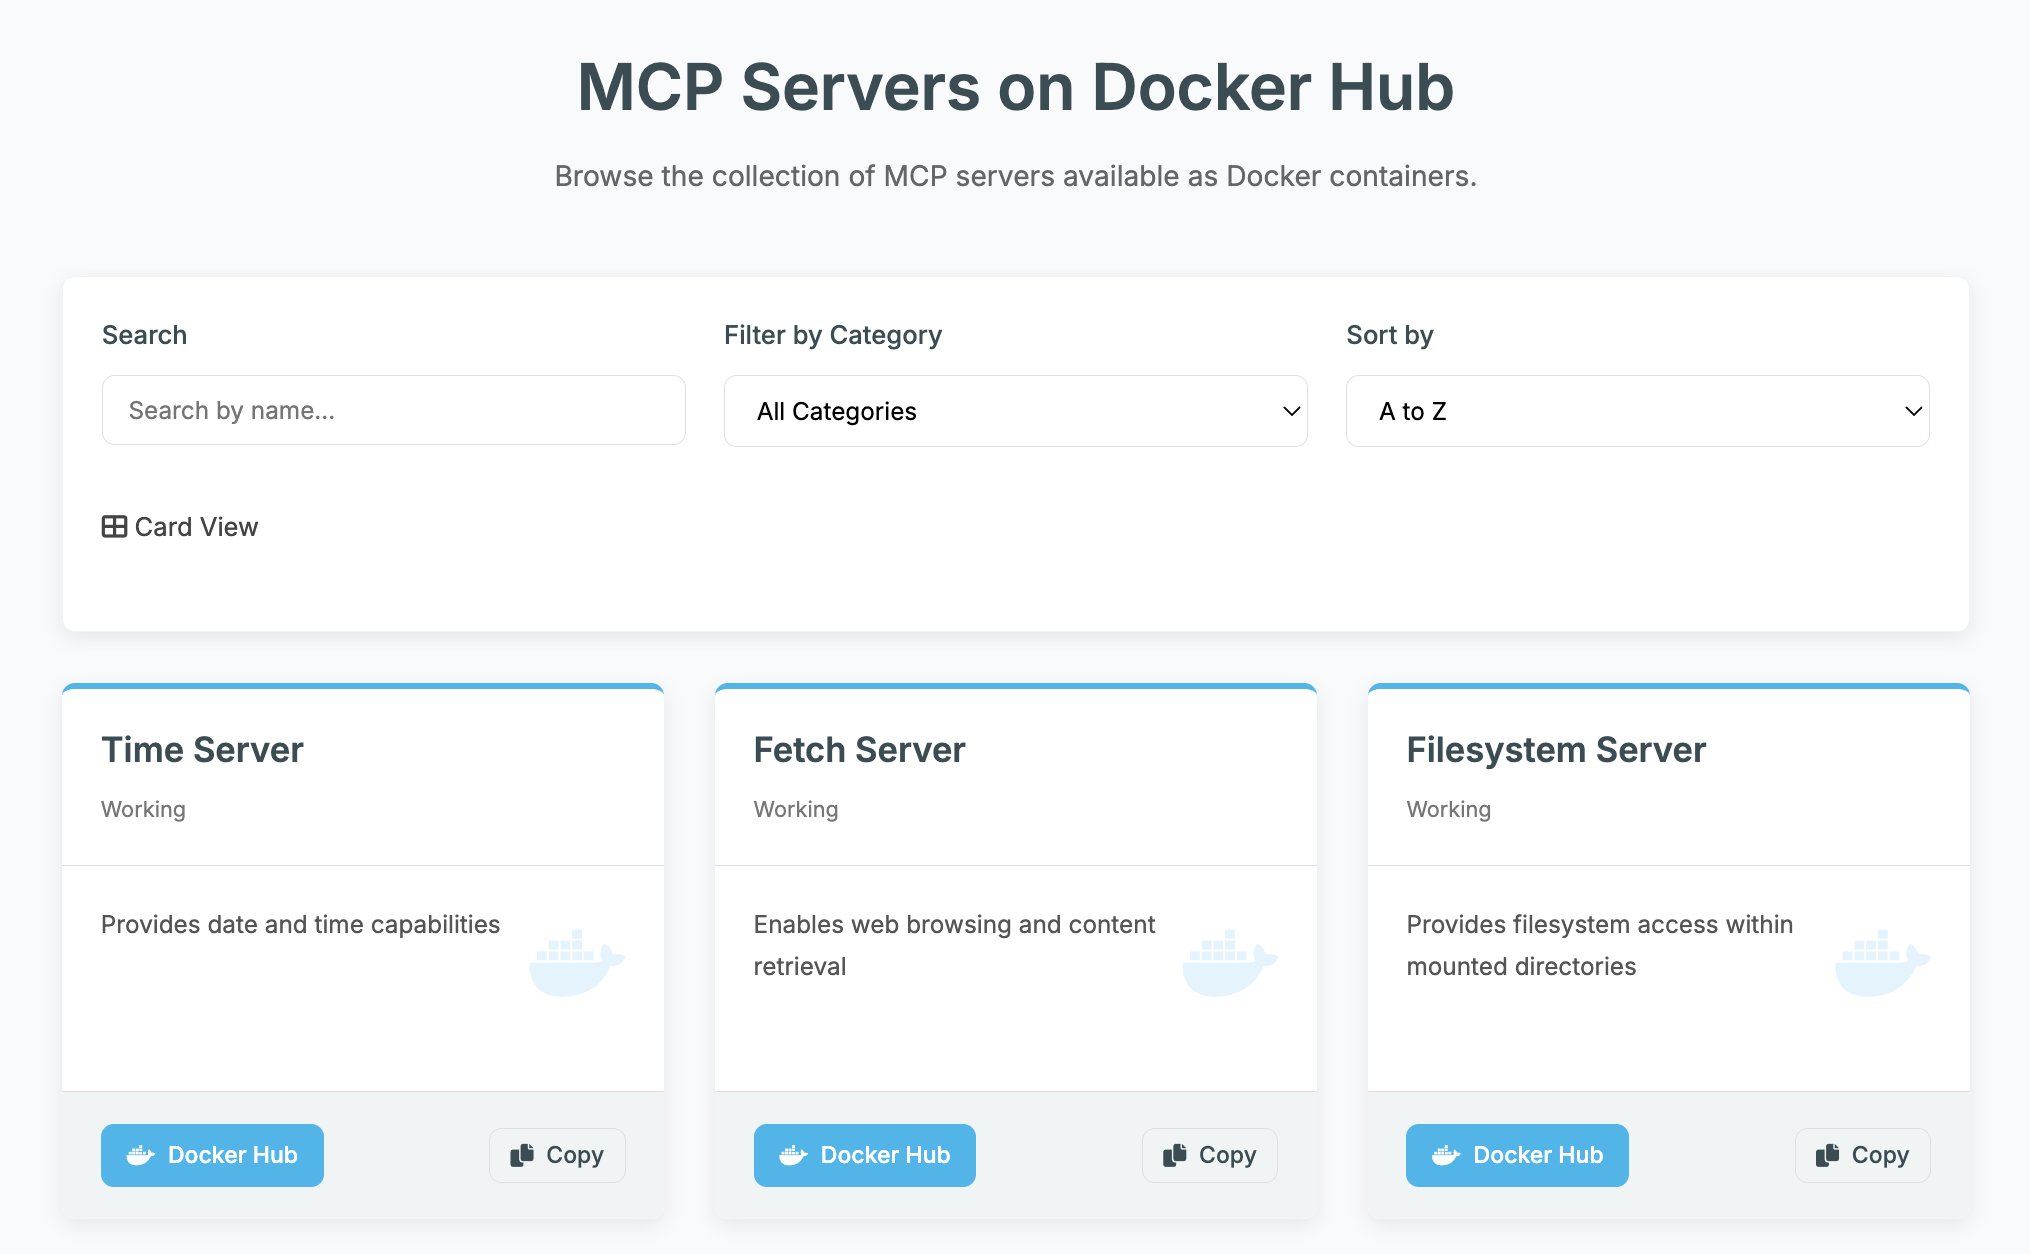Select the Fetch Server card title
This screenshot has width=2030, height=1254.
click(x=859, y=750)
